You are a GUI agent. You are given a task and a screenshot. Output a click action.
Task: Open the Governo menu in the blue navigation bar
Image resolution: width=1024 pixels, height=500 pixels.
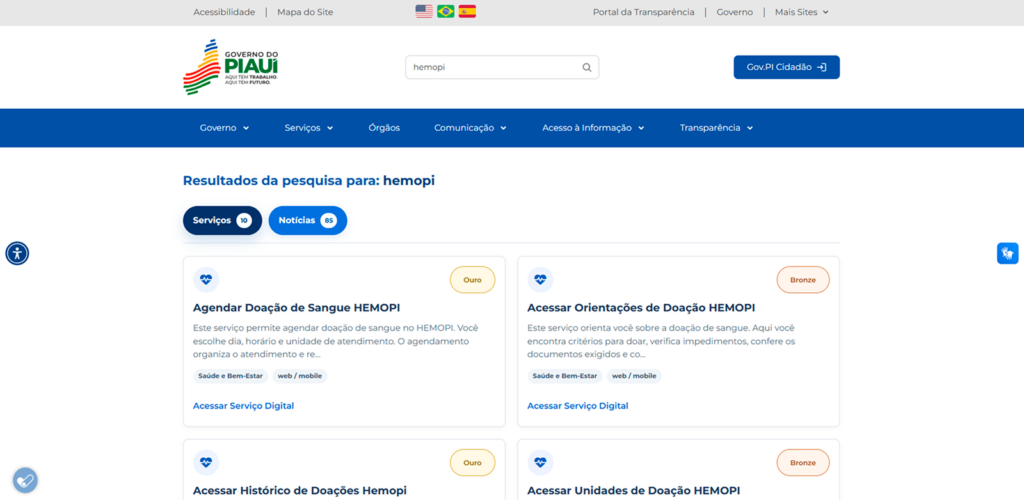(x=225, y=128)
